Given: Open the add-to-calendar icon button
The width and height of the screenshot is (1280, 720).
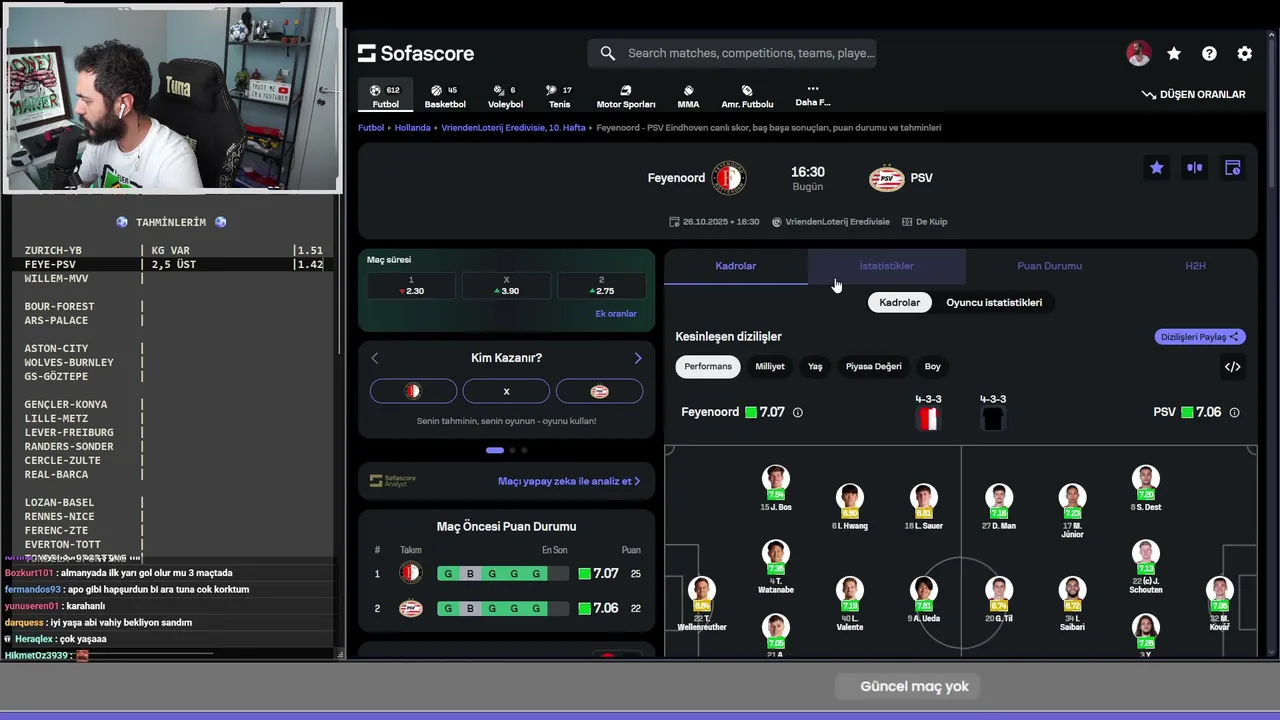Looking at the screenshot, I should tap(1232, 168).
